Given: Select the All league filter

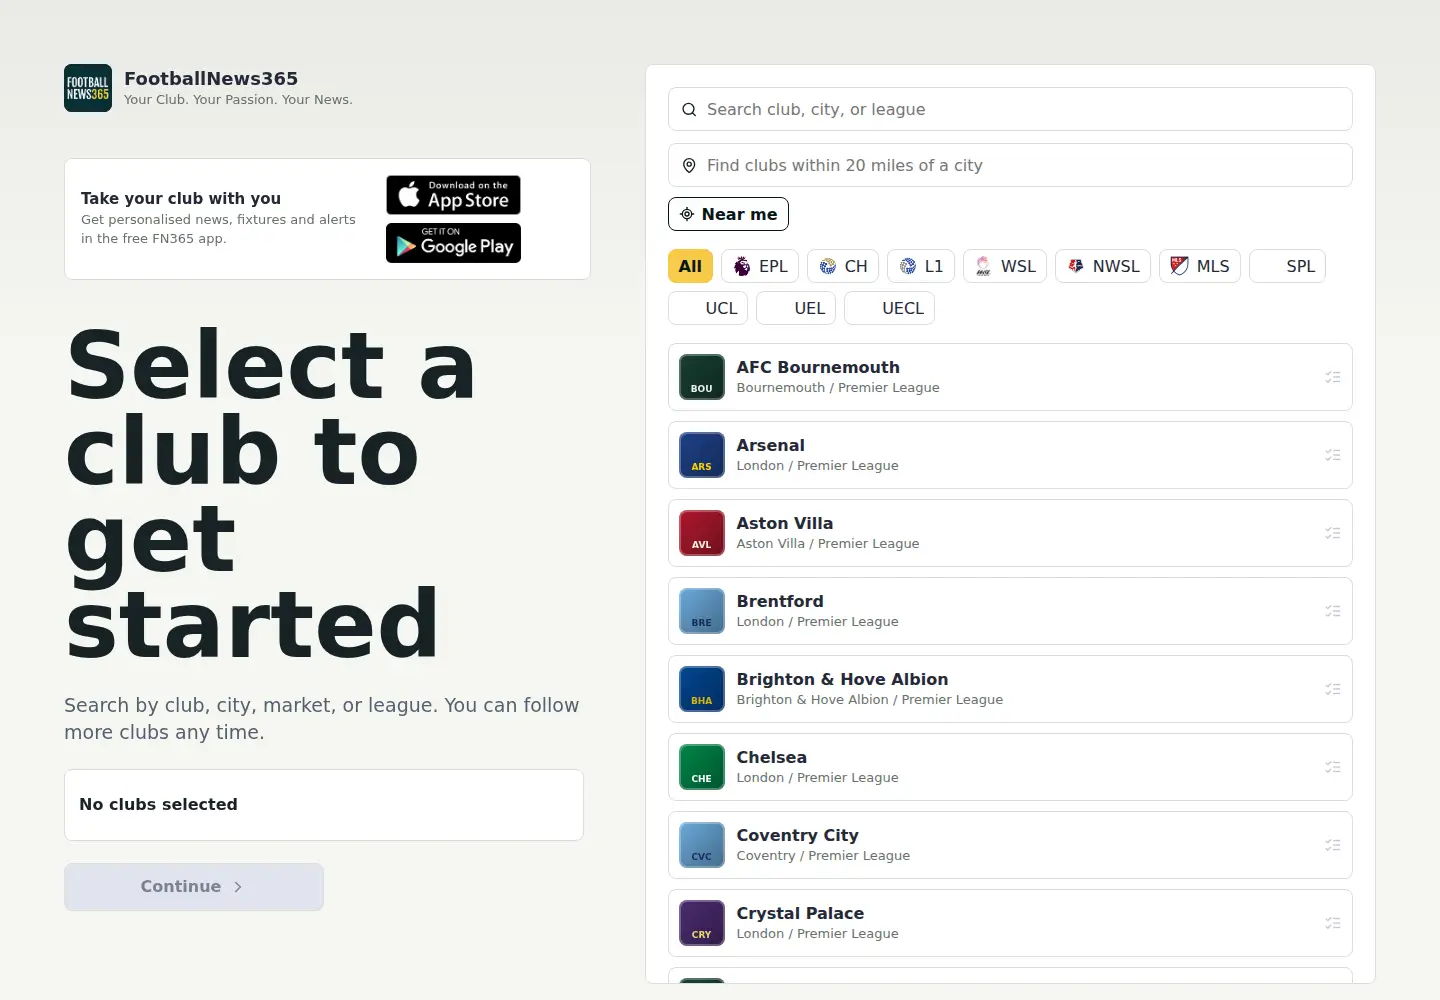Looking at the screenshot, I should 690,266.
